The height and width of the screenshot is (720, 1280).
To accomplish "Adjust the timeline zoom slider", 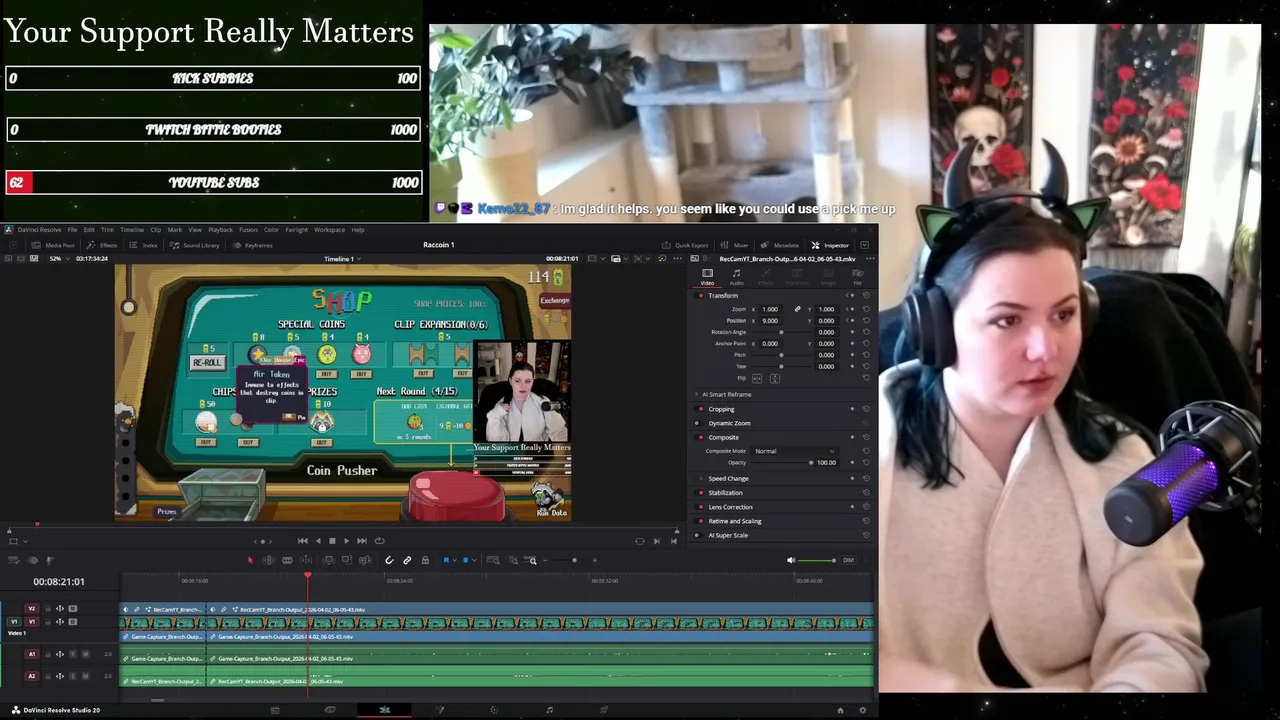I will click(573, 560).
